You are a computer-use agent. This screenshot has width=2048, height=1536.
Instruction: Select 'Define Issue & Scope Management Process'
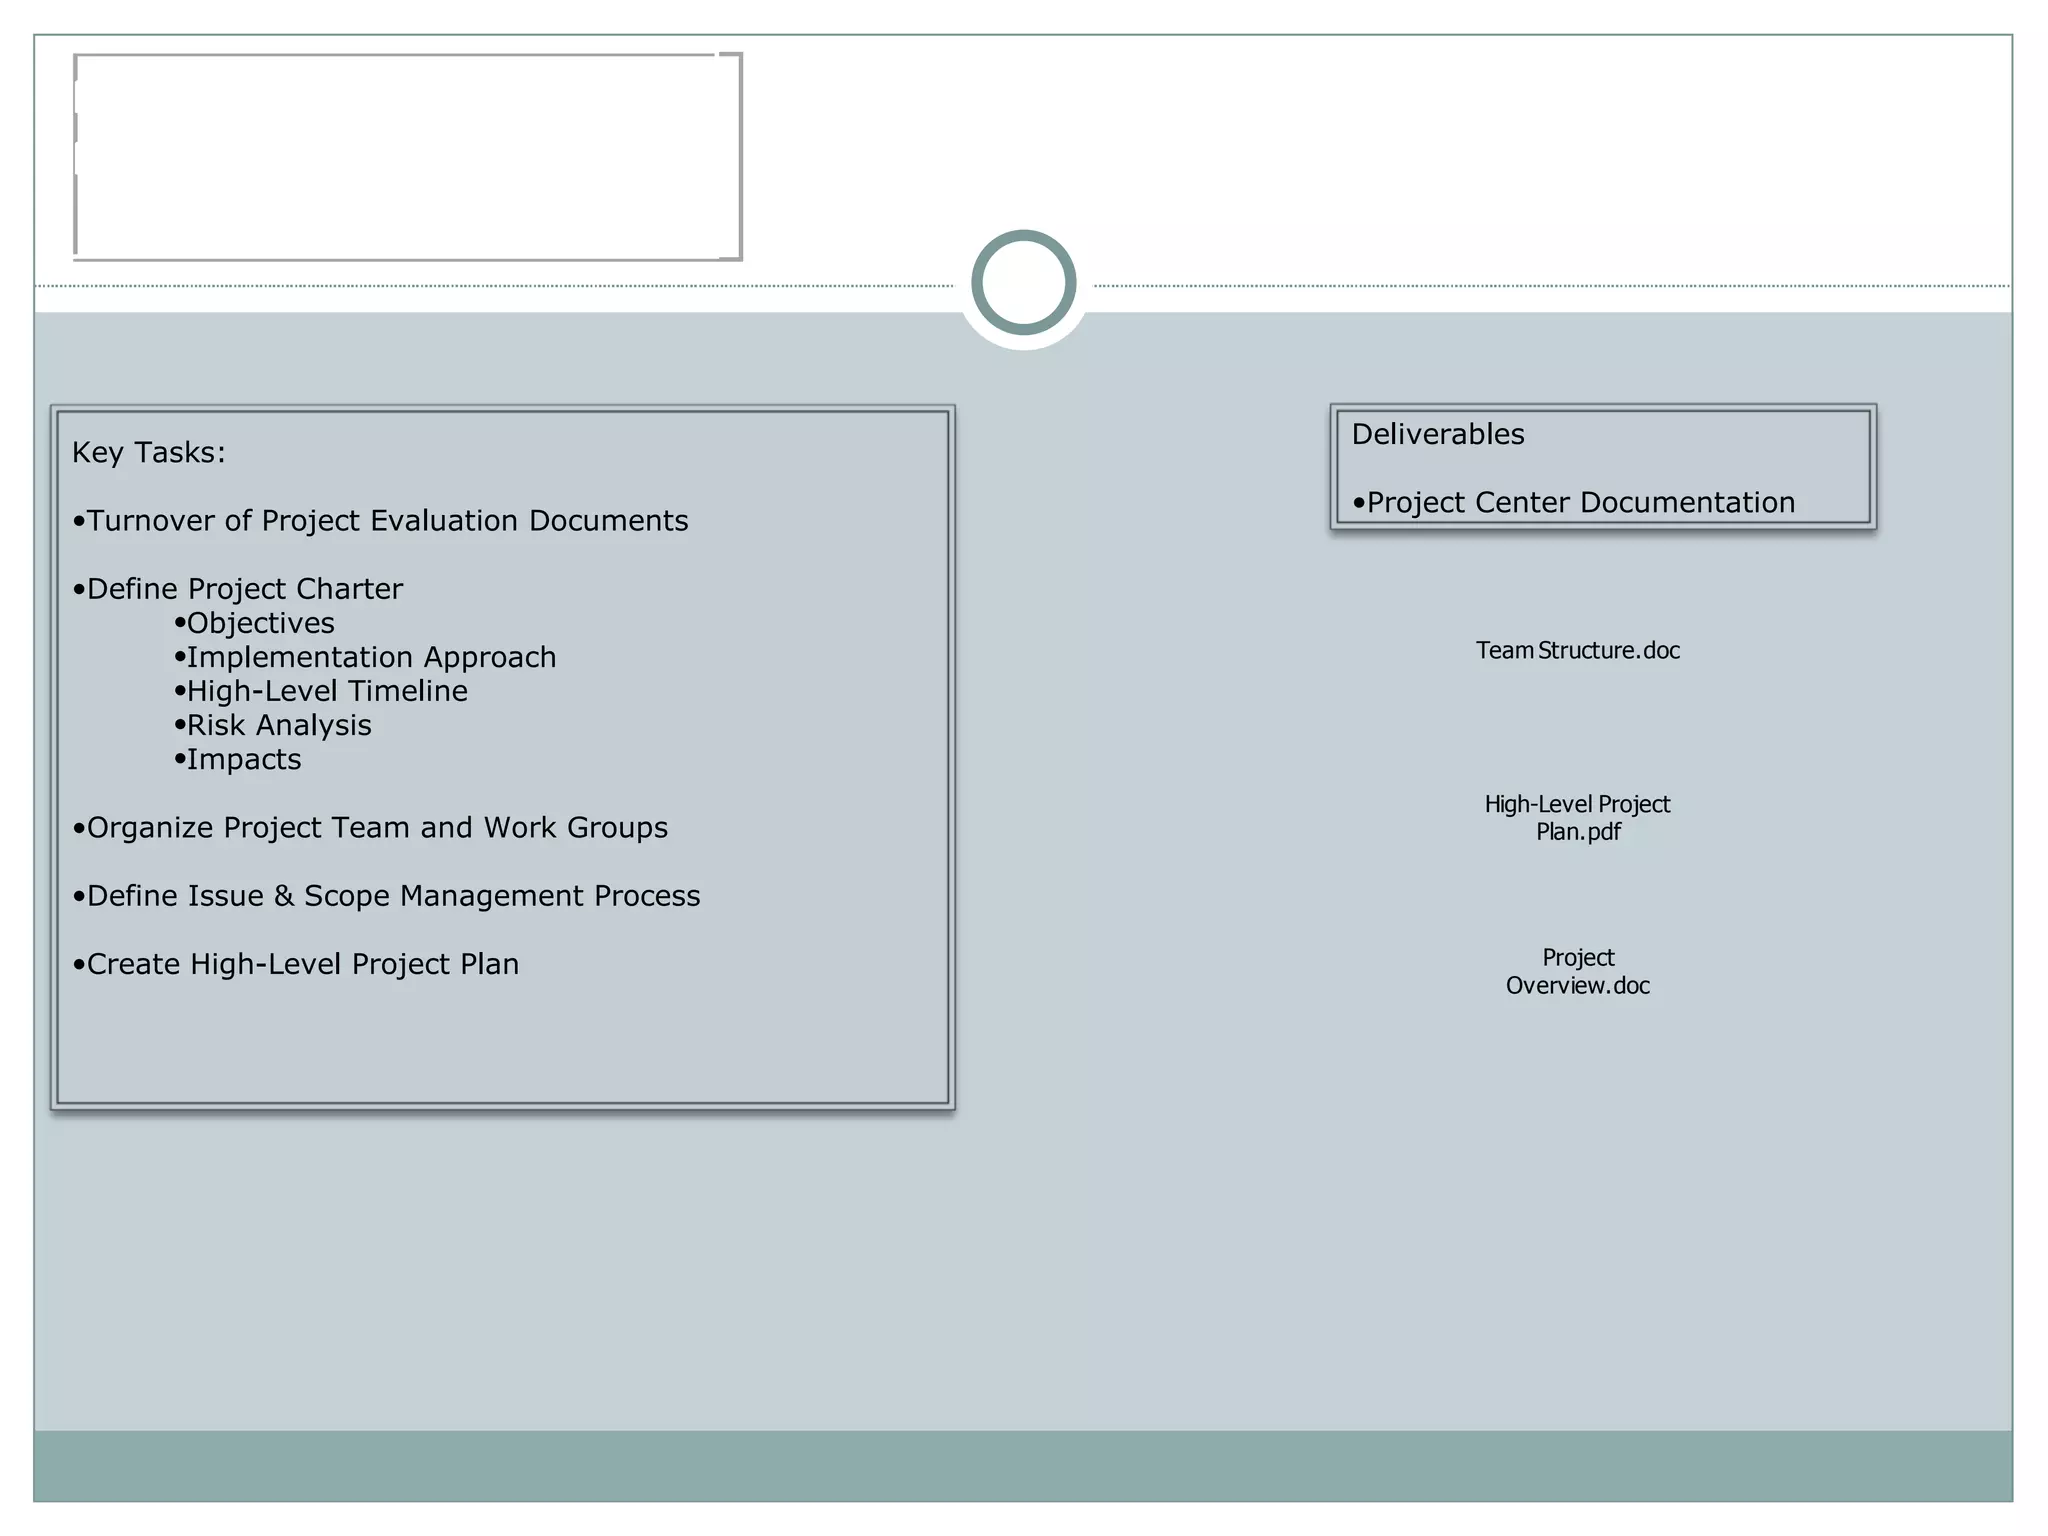coord(387,896)
